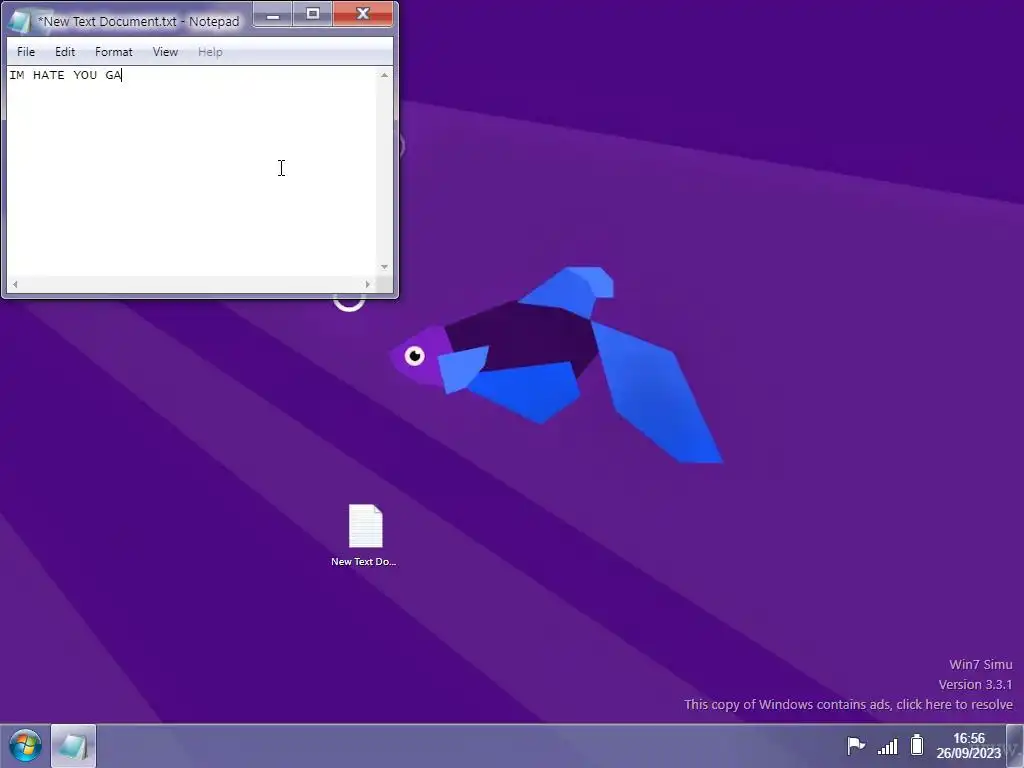The image size is (1024, 768).
Task: Click the Show desktop strip on taskbar
Action: click(x=1015, y=746)
